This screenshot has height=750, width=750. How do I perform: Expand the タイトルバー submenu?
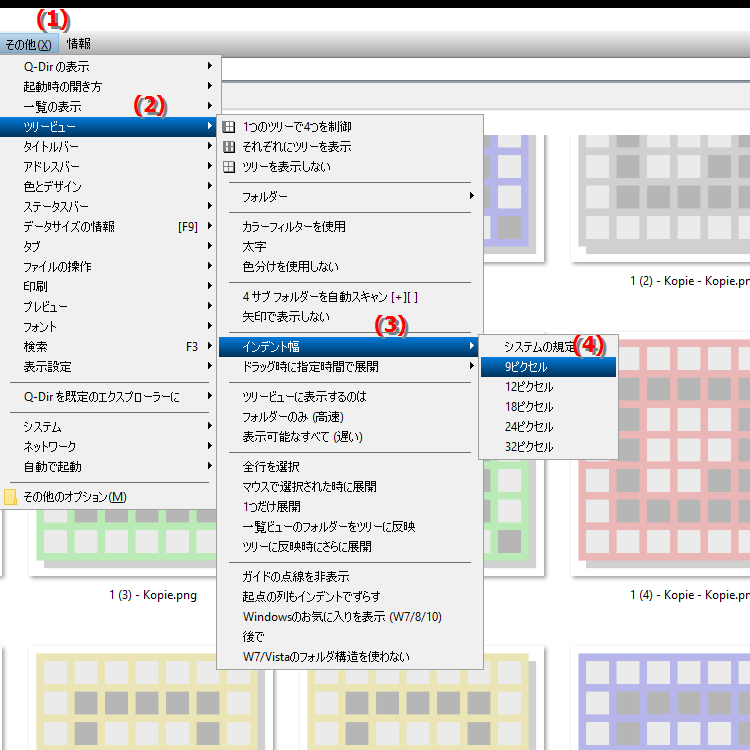[x=108, y=147]
